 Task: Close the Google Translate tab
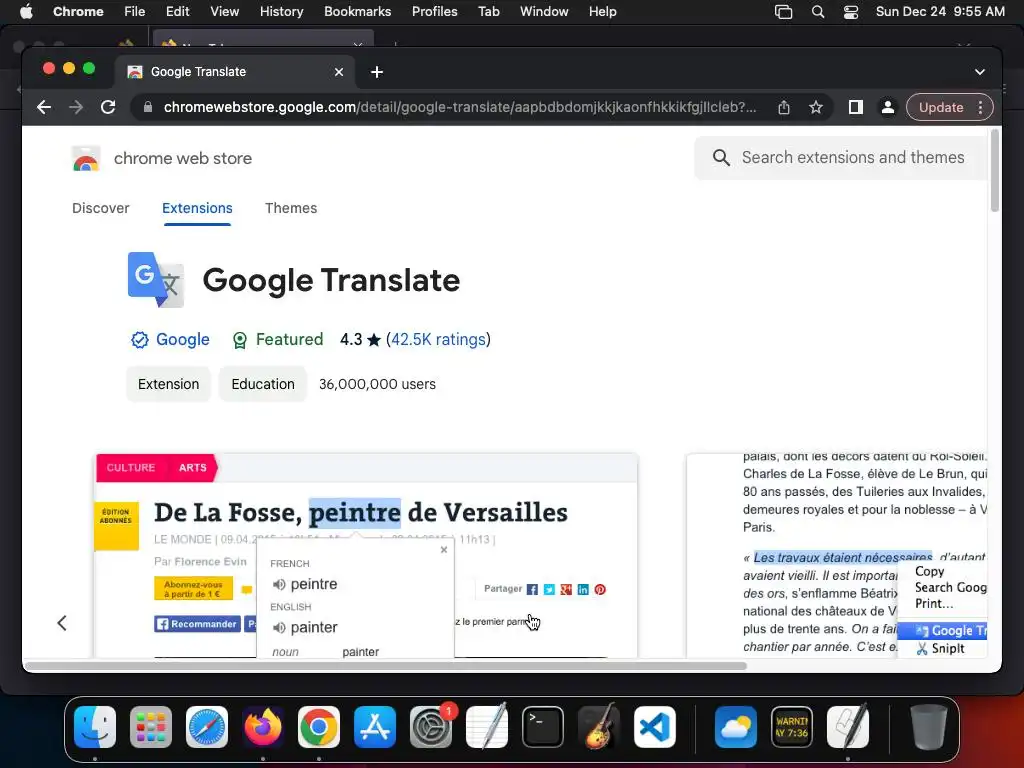(x=339, y=72)
